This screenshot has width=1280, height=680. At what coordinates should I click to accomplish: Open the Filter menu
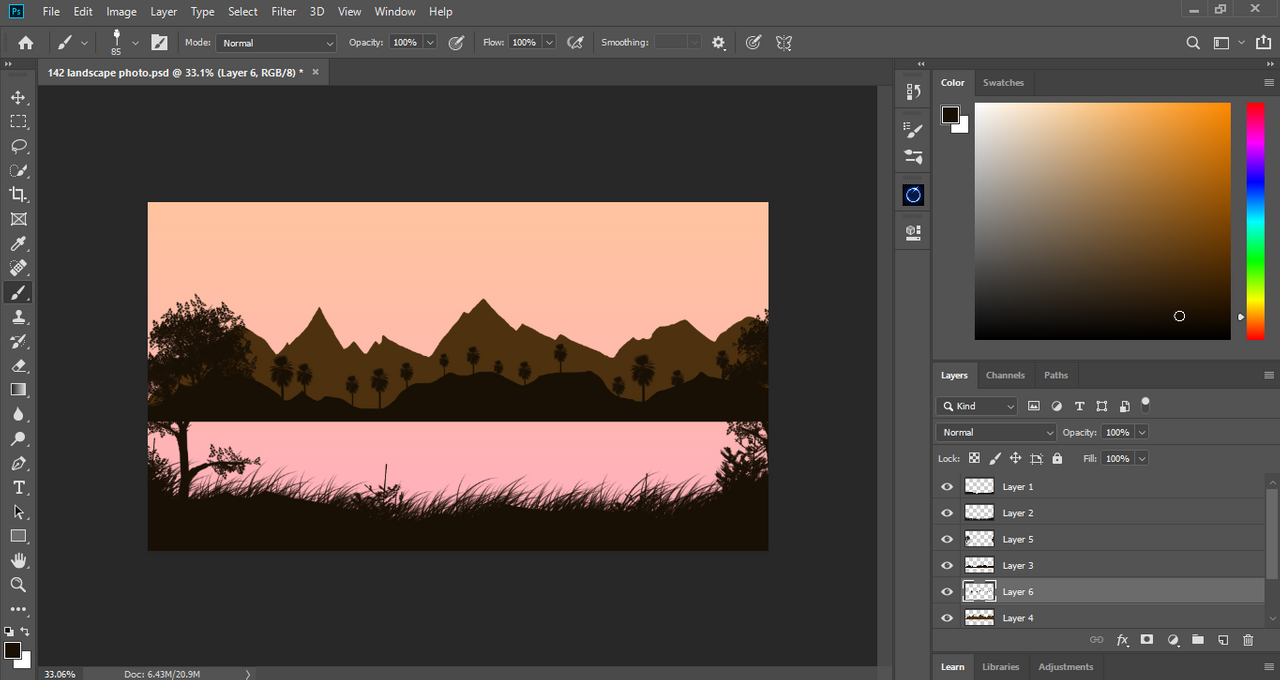pyautogui.click(x=284, y=12)
